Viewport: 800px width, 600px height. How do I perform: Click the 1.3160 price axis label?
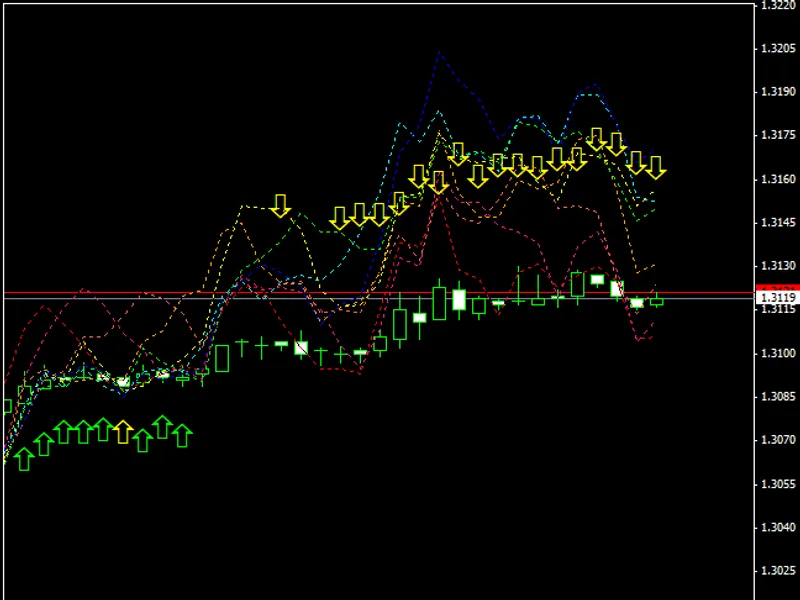click(778, 179)
